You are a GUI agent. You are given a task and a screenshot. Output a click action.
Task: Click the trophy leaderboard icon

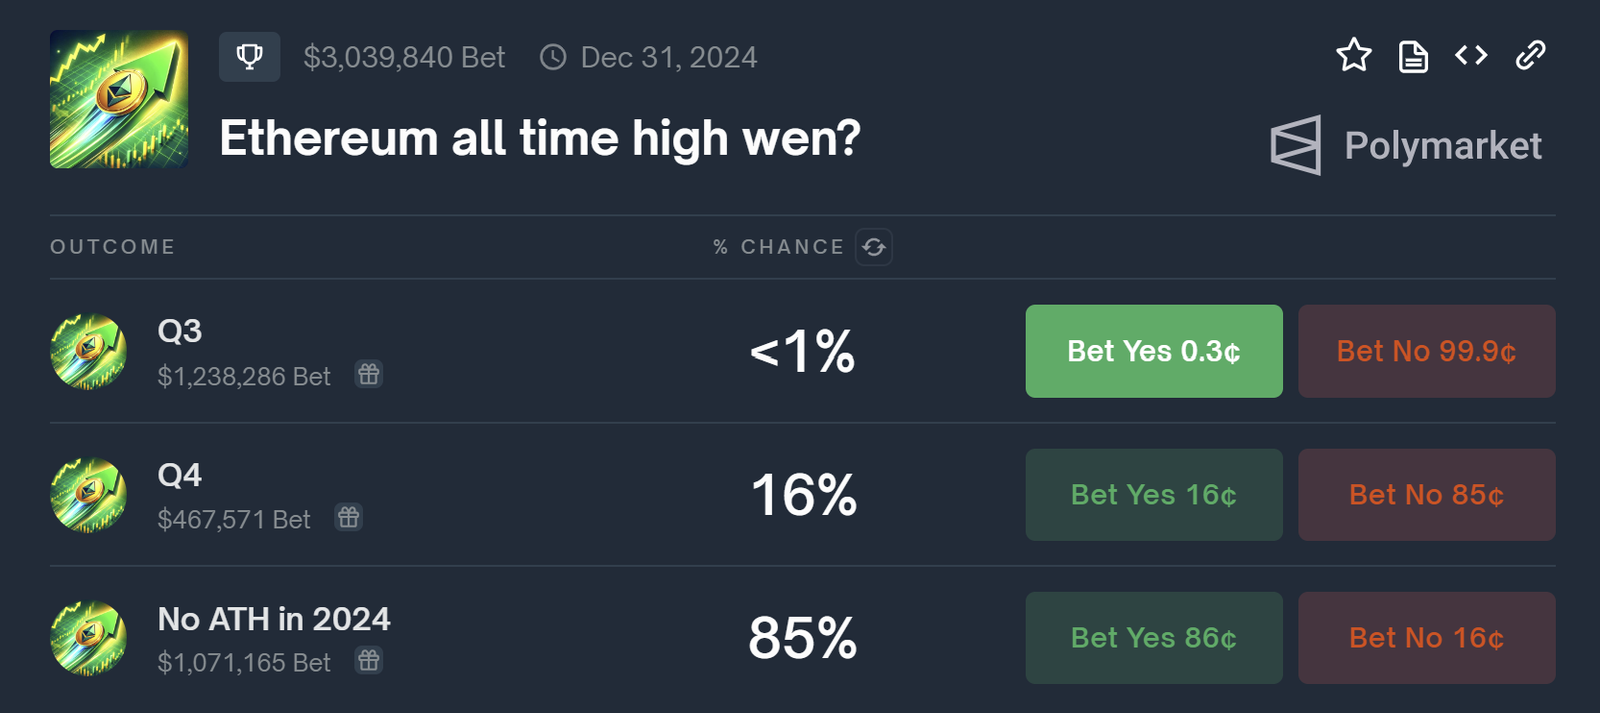[249, 57]
